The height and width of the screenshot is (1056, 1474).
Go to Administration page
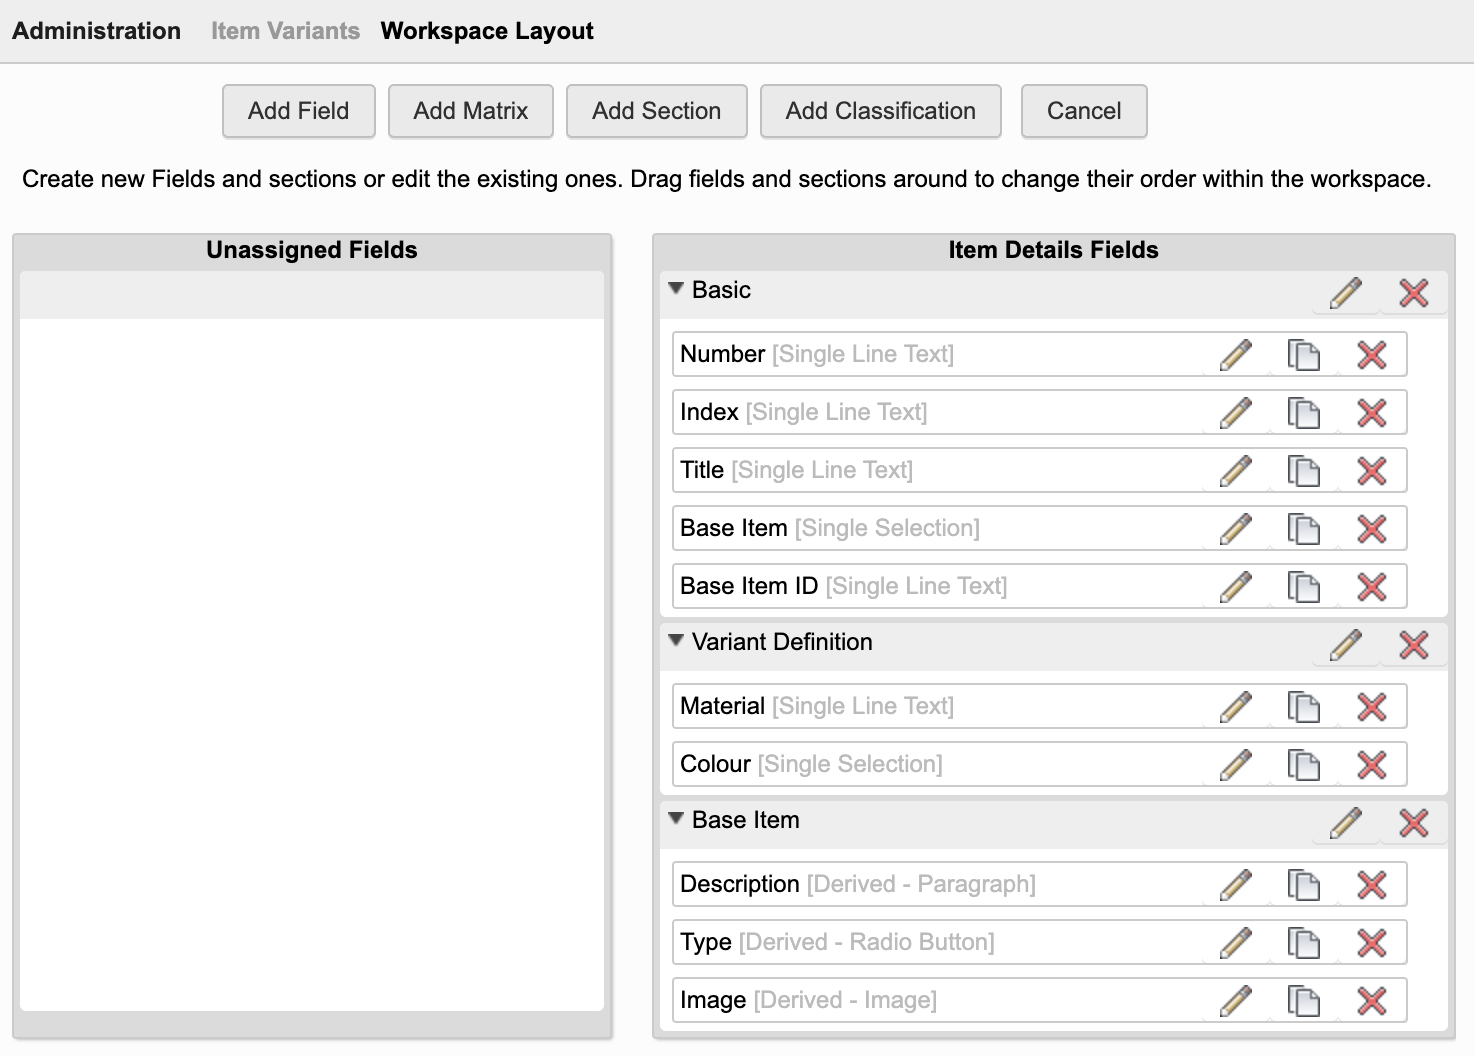click(96, 31)
